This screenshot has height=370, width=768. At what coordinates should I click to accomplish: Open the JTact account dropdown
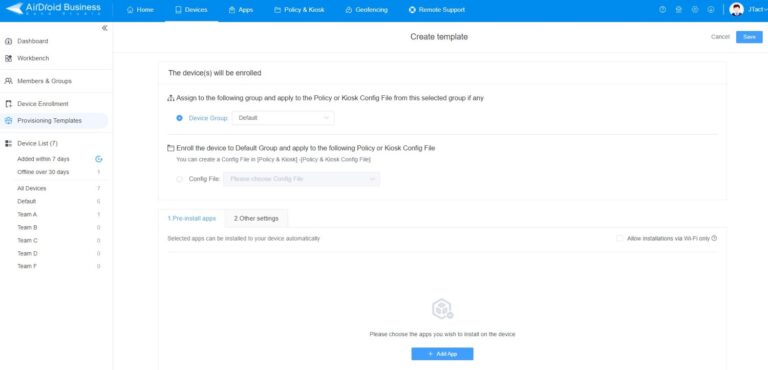pos(757,9)
